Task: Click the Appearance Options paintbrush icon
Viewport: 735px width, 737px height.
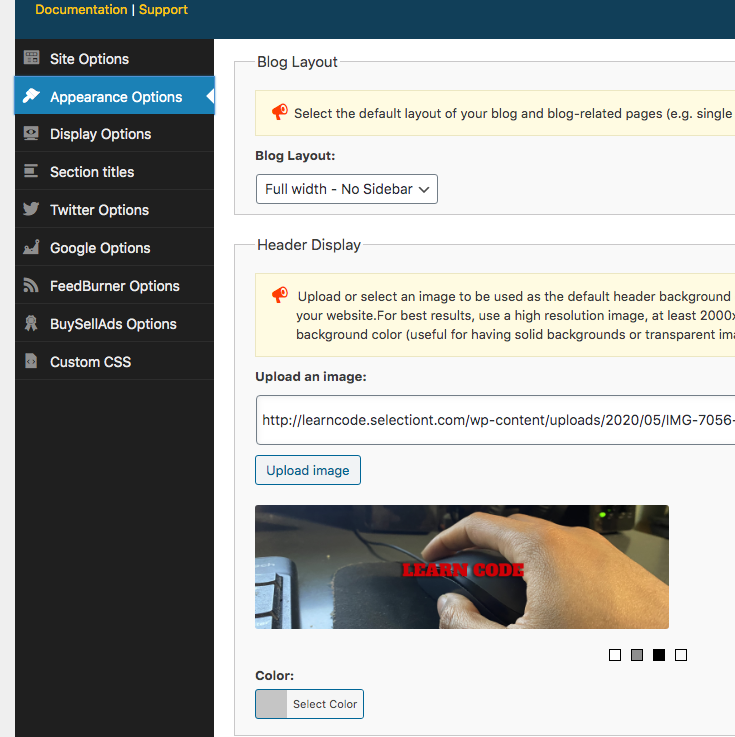Action: tap(31, 95)
